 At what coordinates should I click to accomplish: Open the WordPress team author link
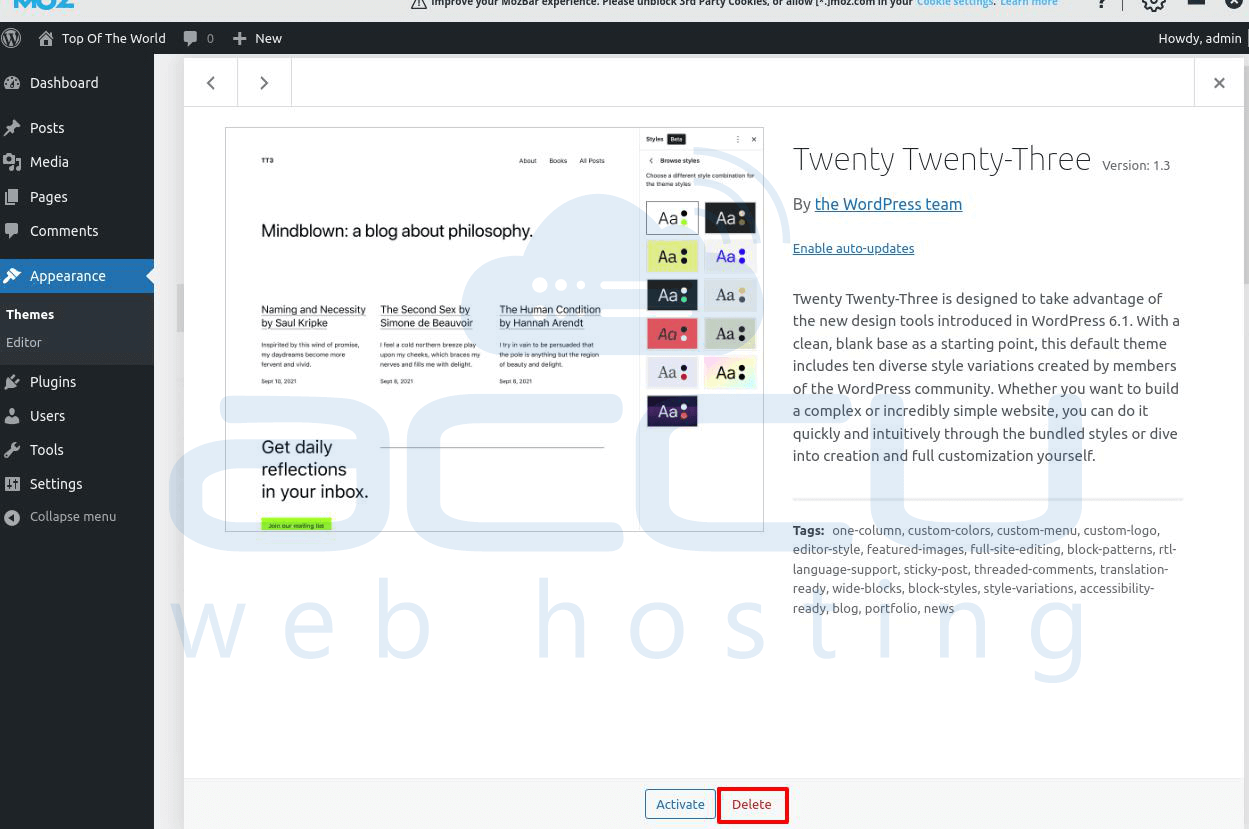pyautogui.click(x=888, y=204)
